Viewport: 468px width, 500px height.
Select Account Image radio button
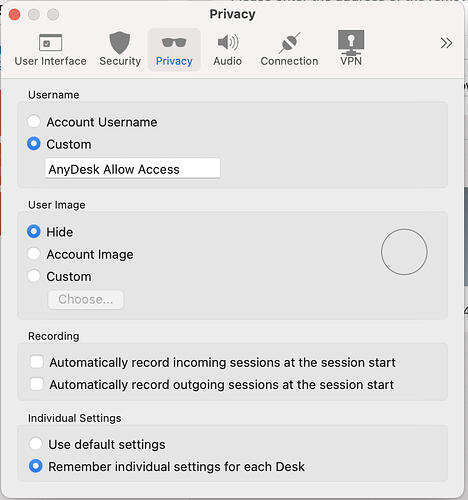coord(34,254)
